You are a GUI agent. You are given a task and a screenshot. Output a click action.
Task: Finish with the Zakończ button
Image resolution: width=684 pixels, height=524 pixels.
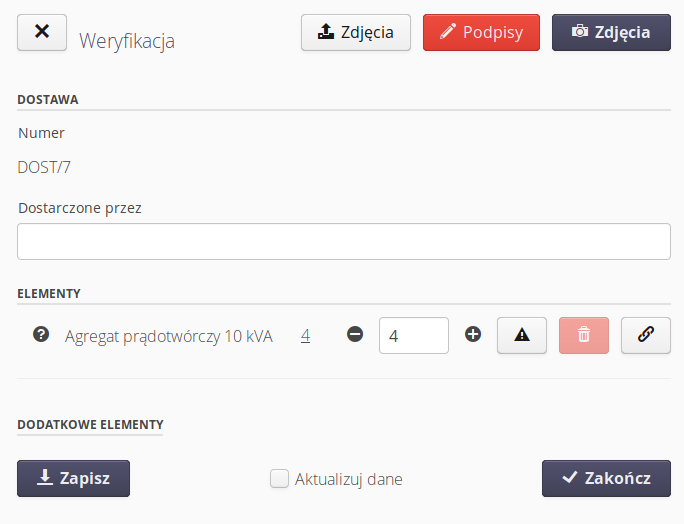click(606, 478)
